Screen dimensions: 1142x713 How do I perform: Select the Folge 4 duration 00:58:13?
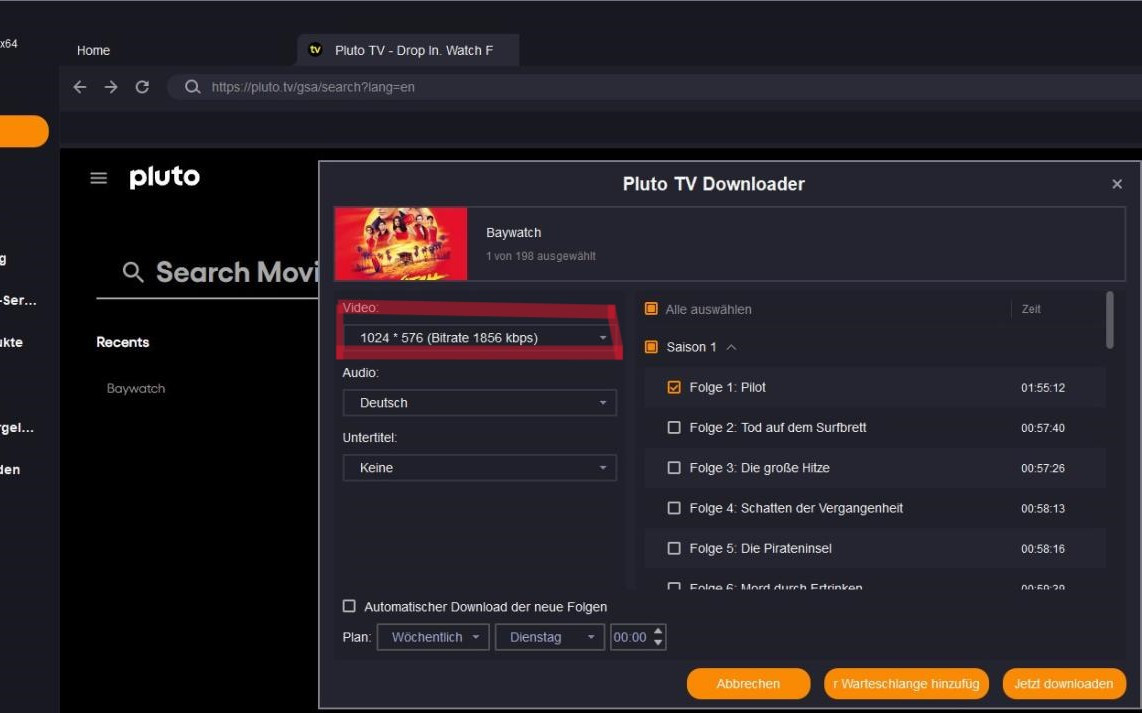pos(1043,508)
